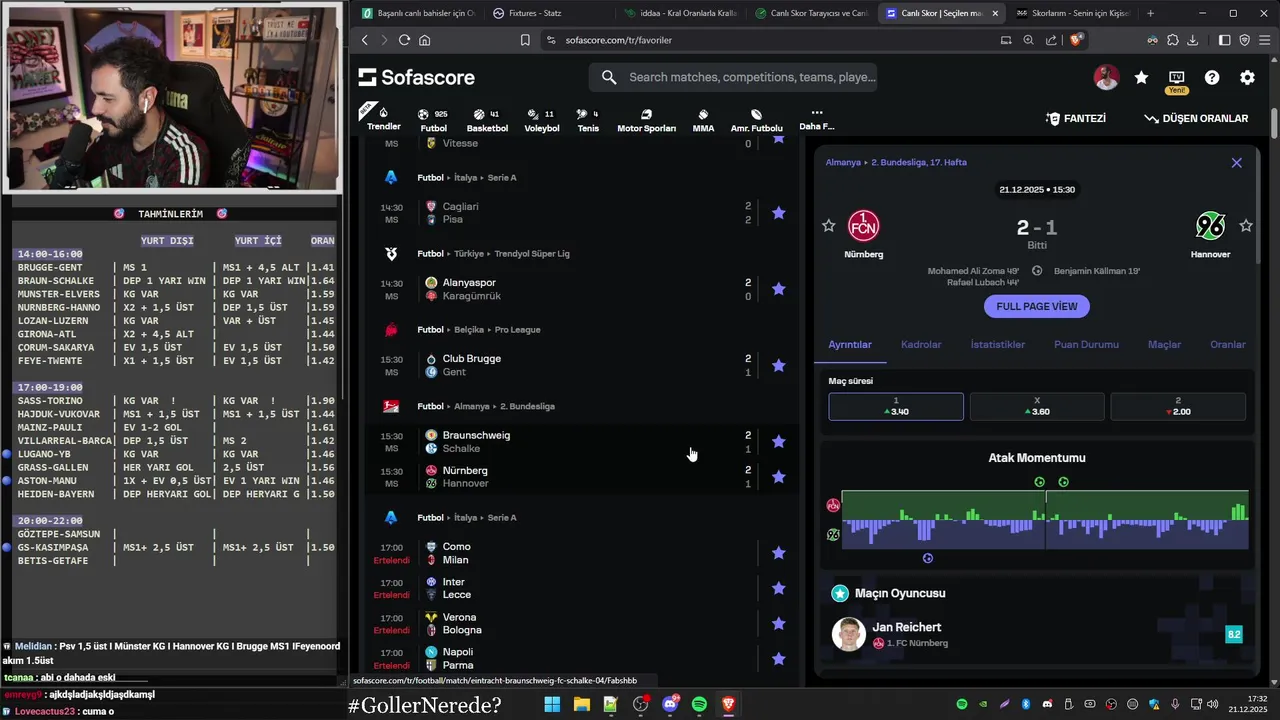Open the Sofascore settings gear
This screenshot has height=720, width=1280.
1247,78
